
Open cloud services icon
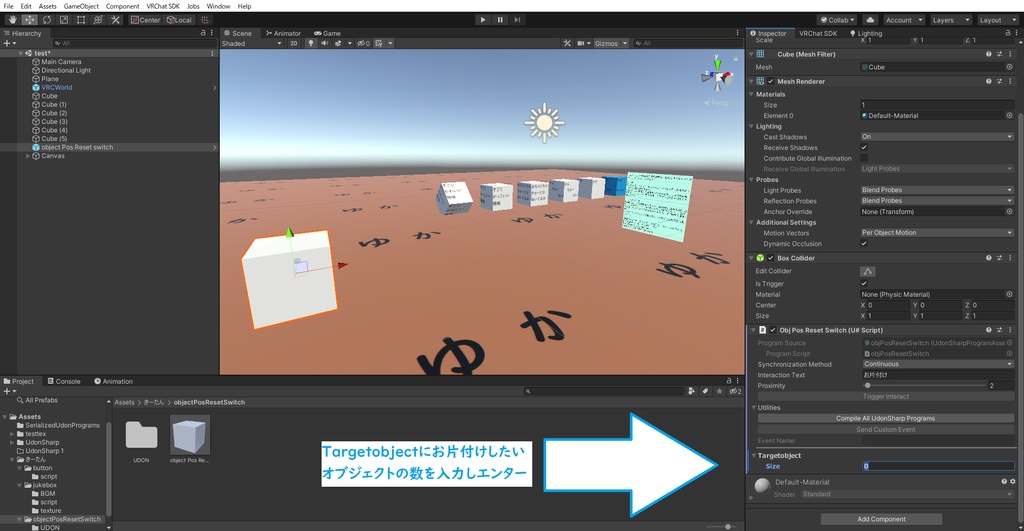(870, 20)
